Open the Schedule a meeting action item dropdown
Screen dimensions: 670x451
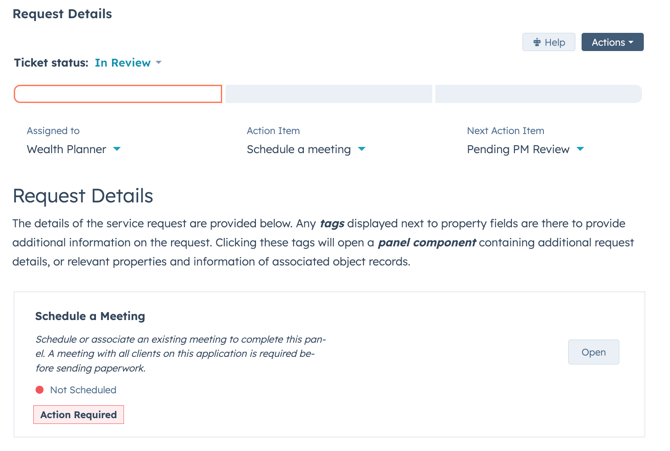point(299,149)
